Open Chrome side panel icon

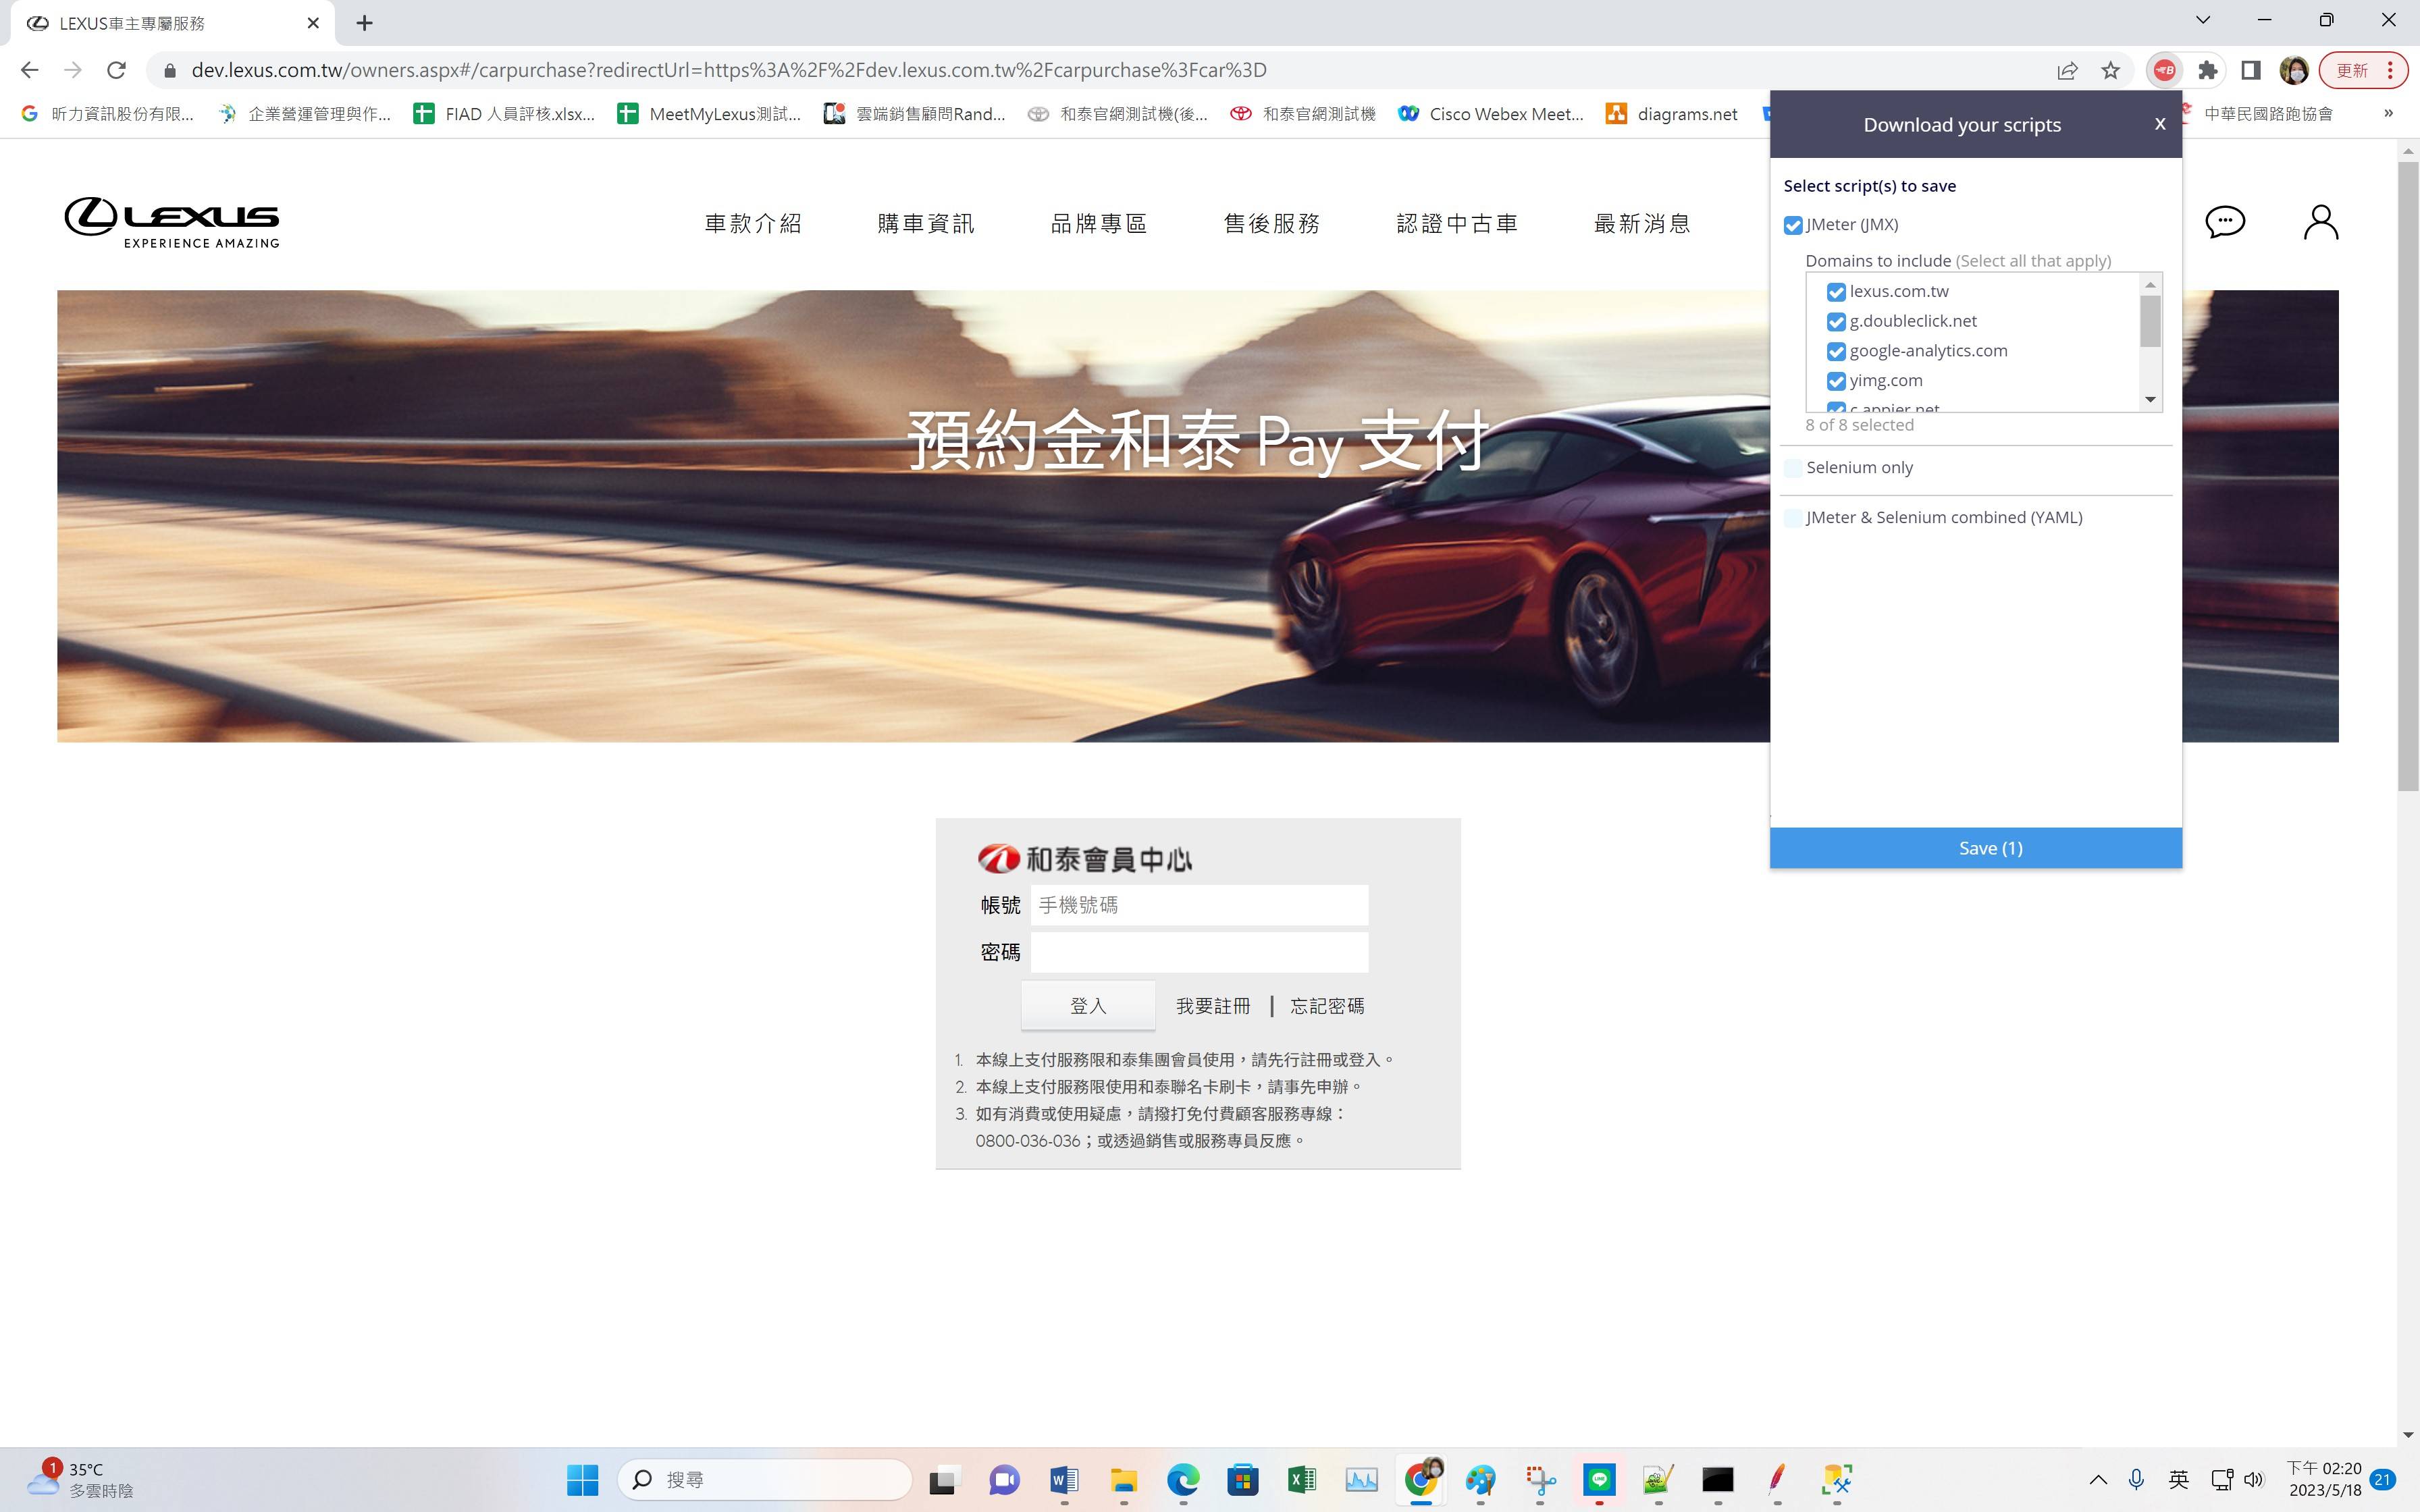(x=2251, y=70)
